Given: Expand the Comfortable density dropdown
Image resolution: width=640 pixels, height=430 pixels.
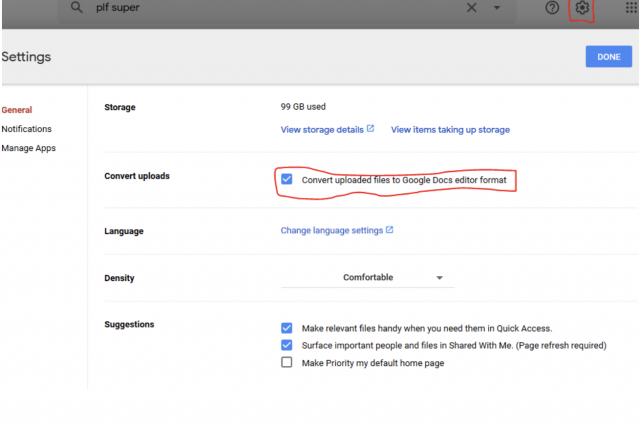Looking at the screenshot, I should [367, 277].
